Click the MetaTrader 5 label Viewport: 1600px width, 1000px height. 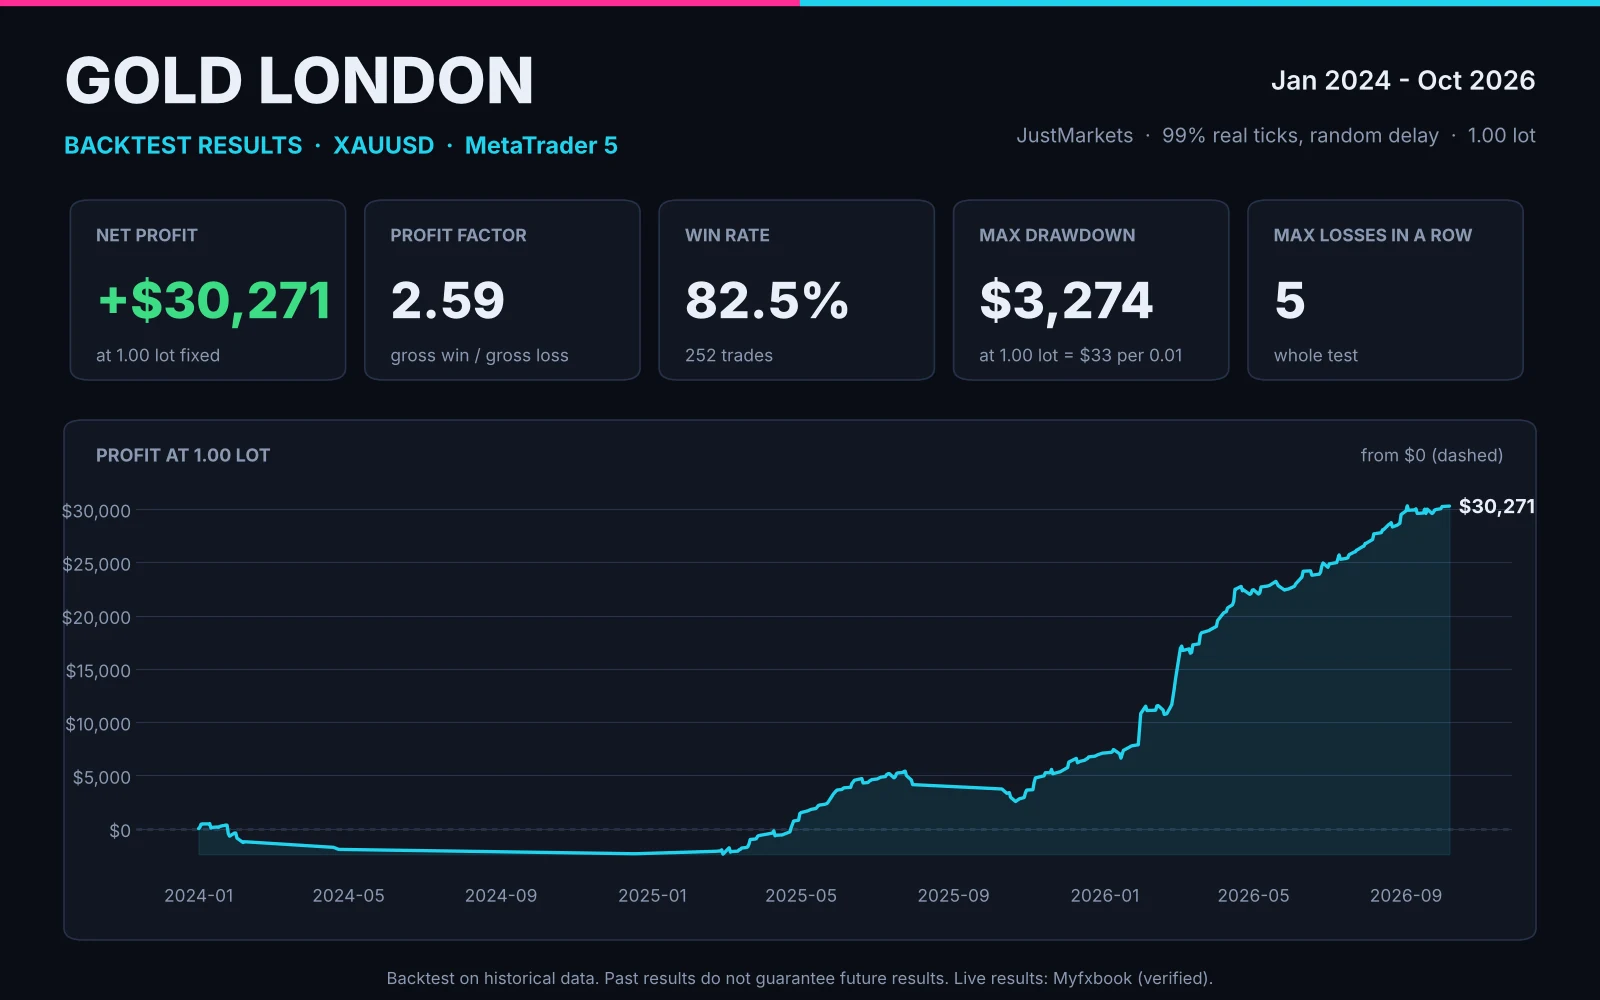click(541, 146)
